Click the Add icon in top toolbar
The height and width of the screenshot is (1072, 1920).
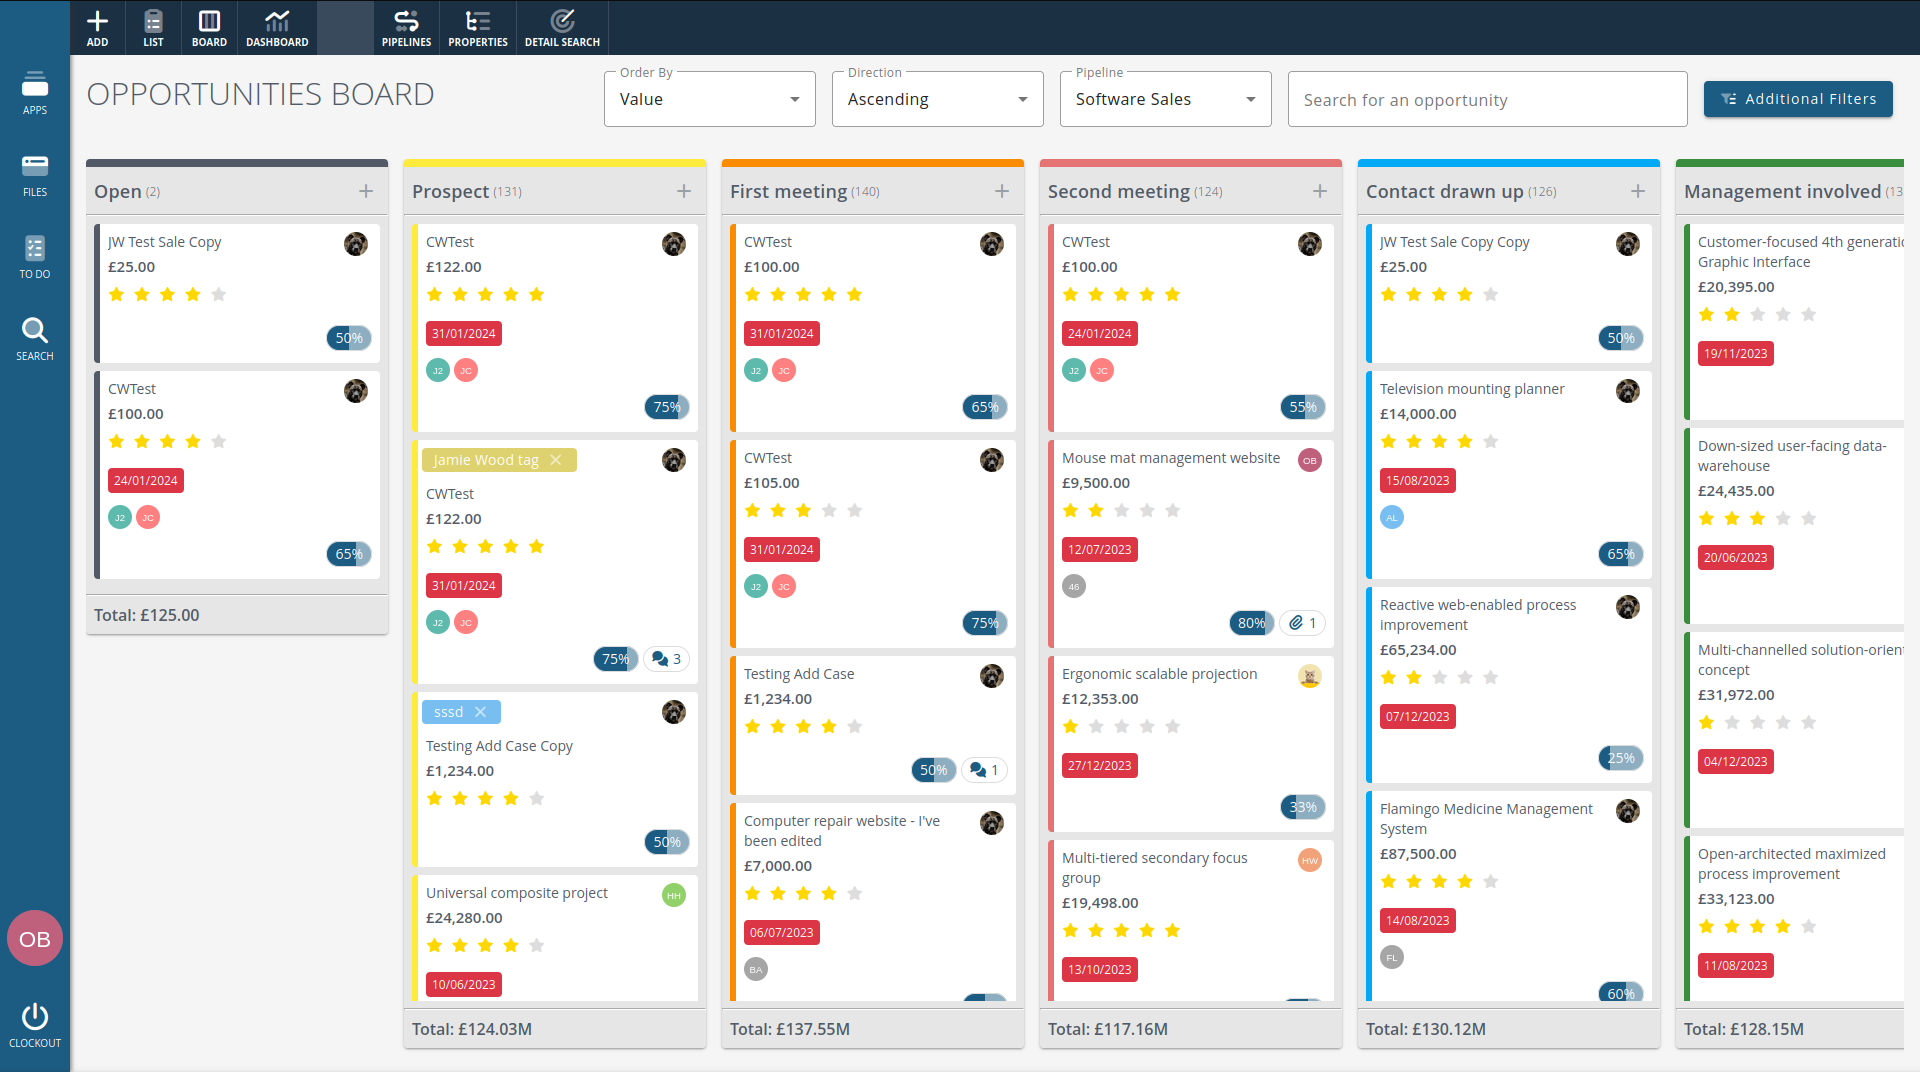[x=97, y=27]
